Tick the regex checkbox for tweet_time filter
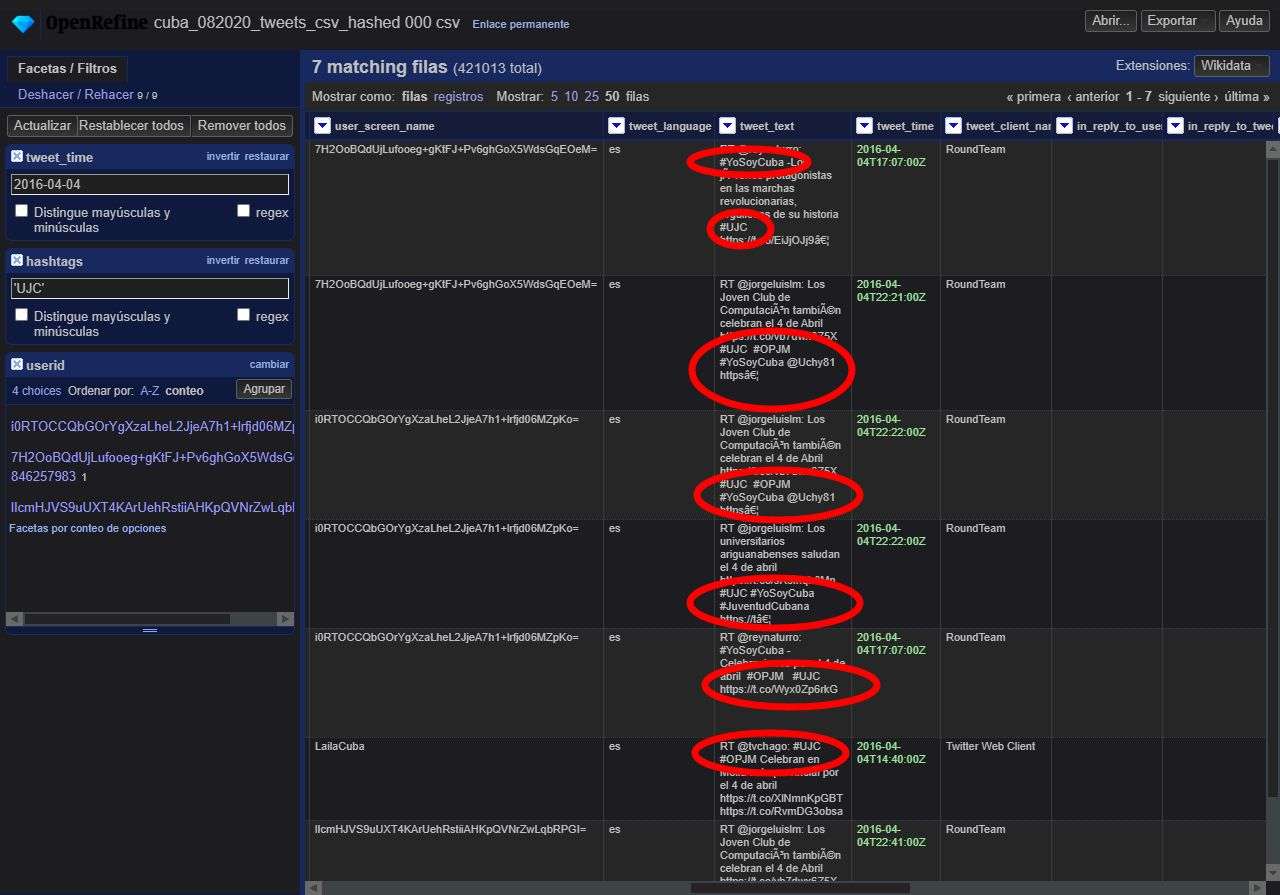The width and height of the screenshot is (1280, 895). [x=243, y=211]
